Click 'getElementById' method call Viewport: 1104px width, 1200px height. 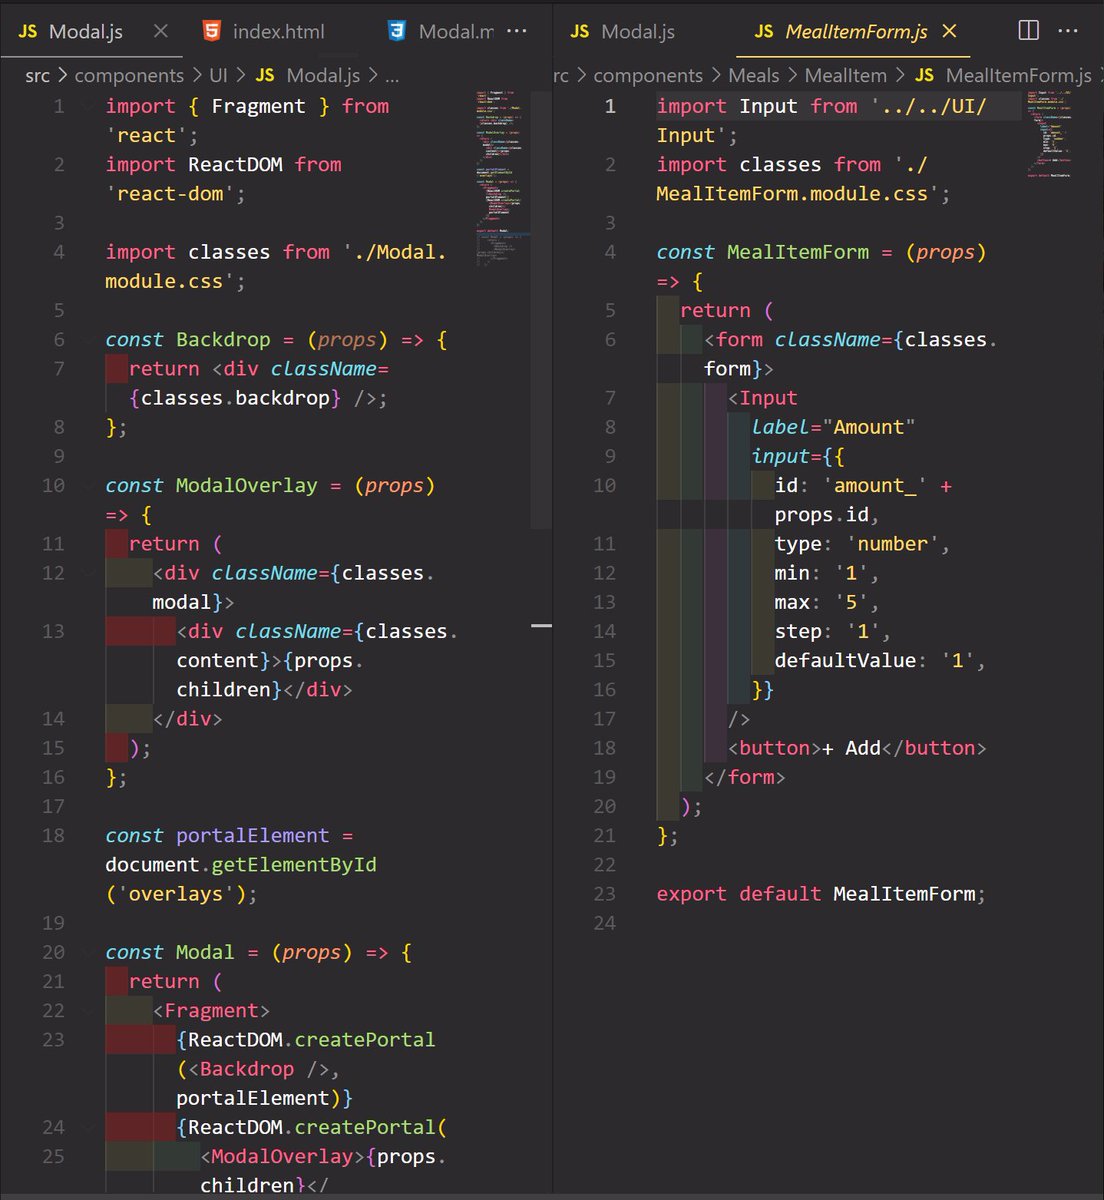point(294,865)
